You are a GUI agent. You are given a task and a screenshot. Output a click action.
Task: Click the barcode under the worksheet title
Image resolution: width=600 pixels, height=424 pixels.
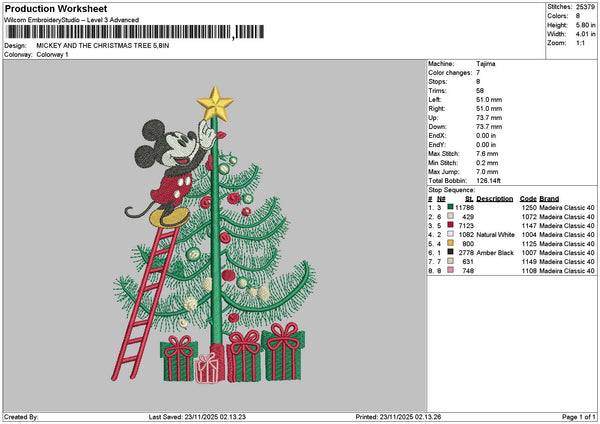[135, 32]
